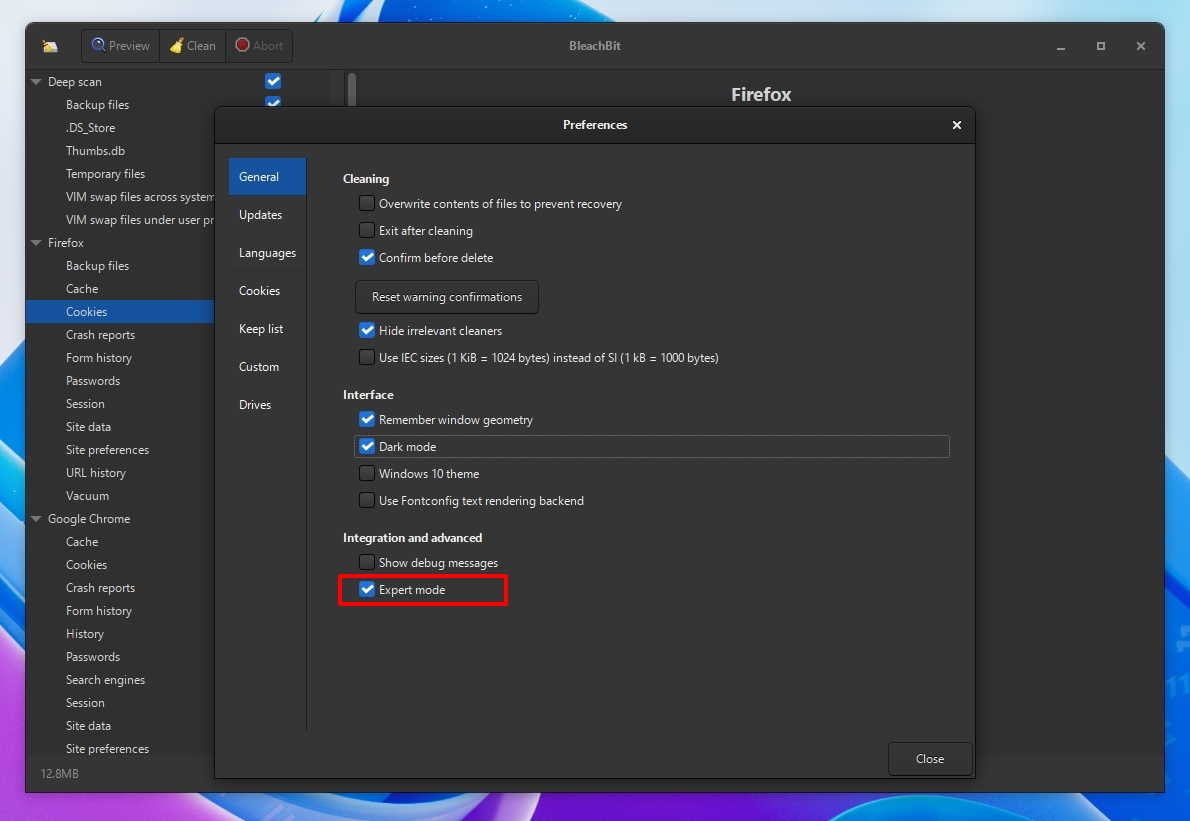Enable Show debug messages
1190x821 pixels.
[367, 562]
